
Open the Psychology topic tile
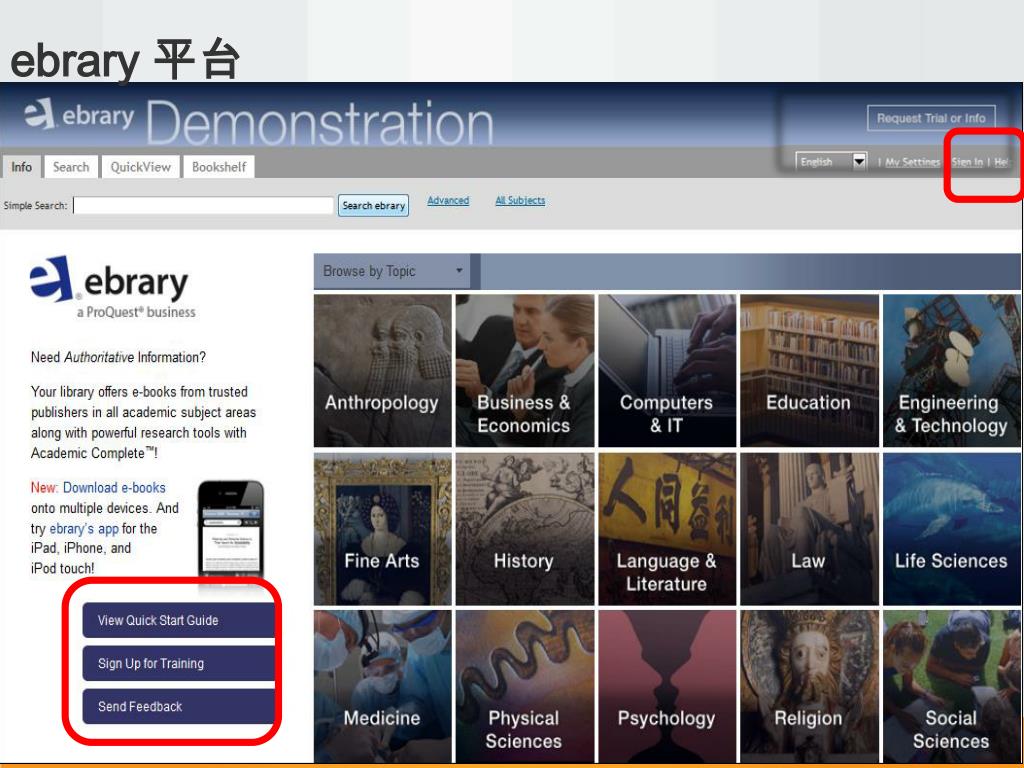point(667,686)
